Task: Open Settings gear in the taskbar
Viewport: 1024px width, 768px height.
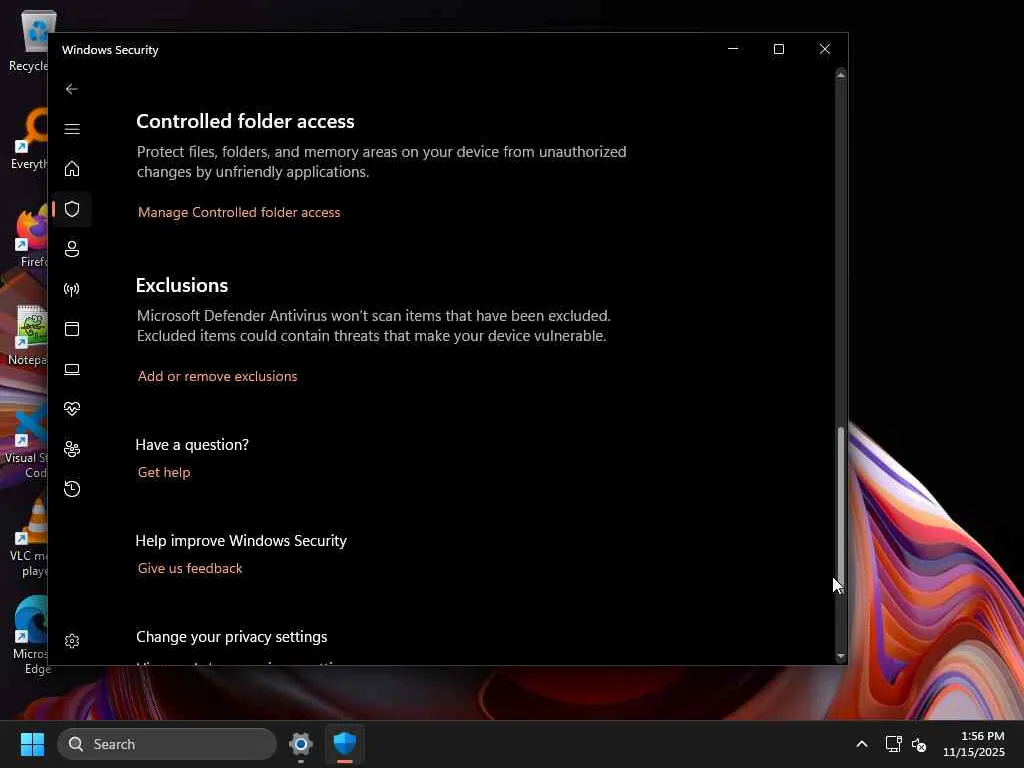Action: coord(301,744)
